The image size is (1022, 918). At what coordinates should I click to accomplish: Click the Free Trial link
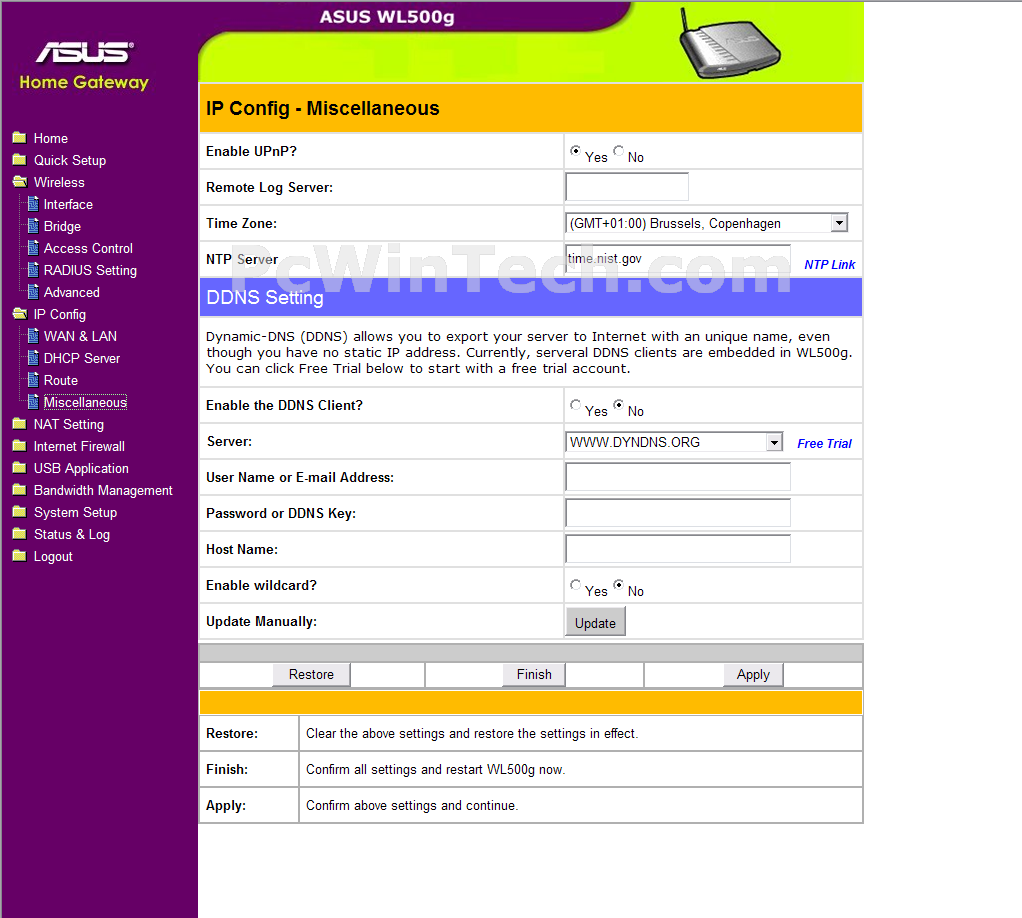pos(824,443)
